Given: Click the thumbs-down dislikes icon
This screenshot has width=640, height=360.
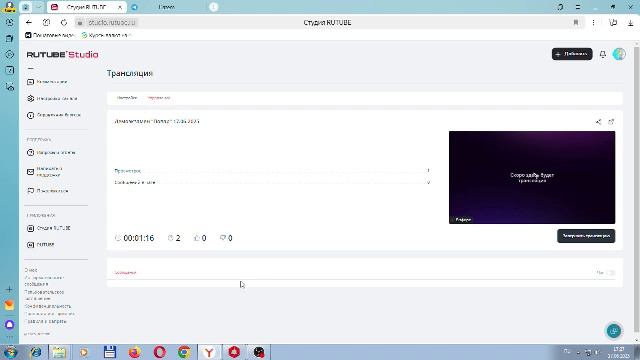Looking at the screenshot, I should click(222, 238).
